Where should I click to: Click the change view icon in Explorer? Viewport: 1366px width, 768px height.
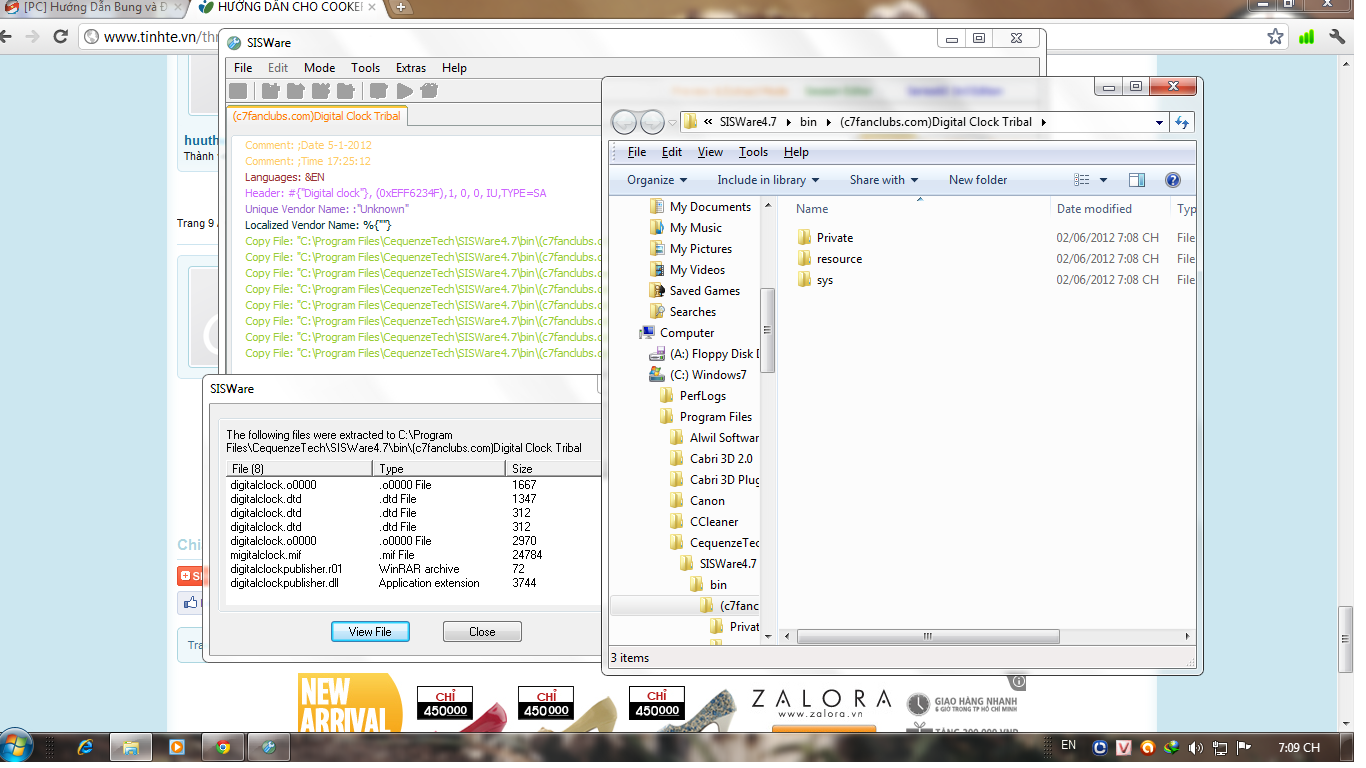[1081, 180]
